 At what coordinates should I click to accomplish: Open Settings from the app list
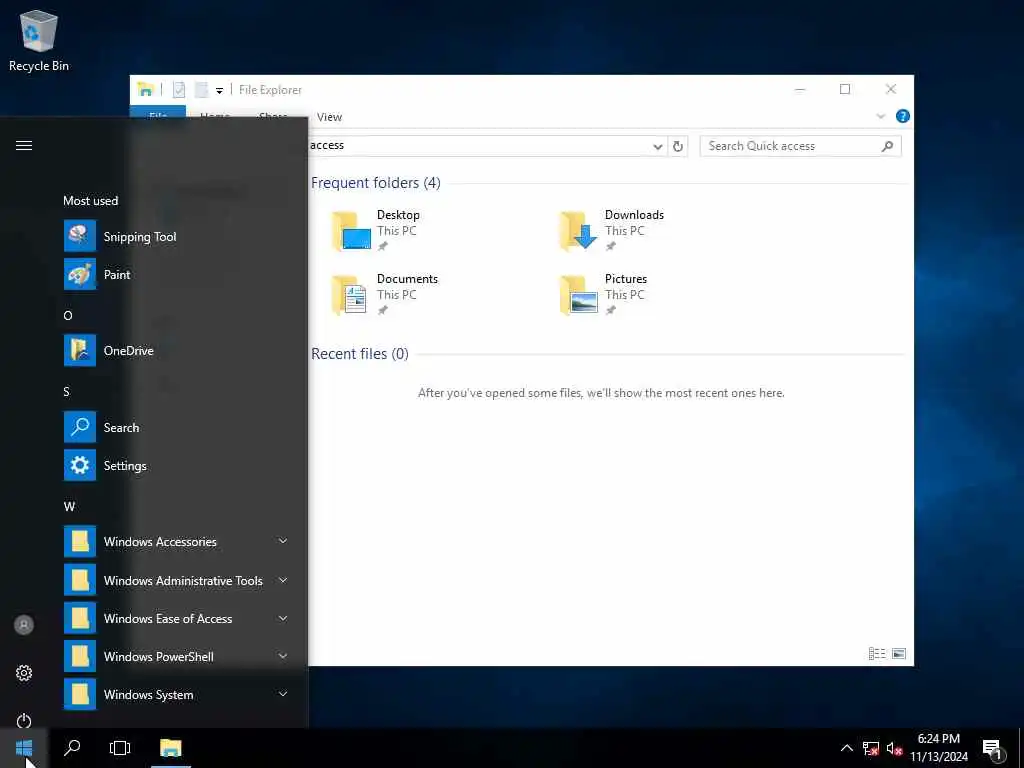click(x=176, y=466)
